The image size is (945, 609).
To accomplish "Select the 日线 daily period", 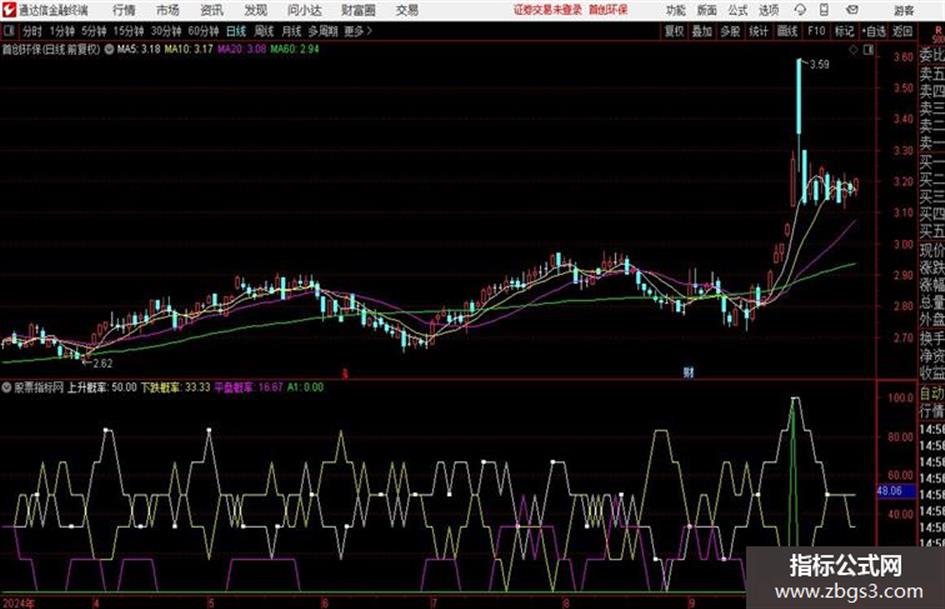I will (236, 31).
